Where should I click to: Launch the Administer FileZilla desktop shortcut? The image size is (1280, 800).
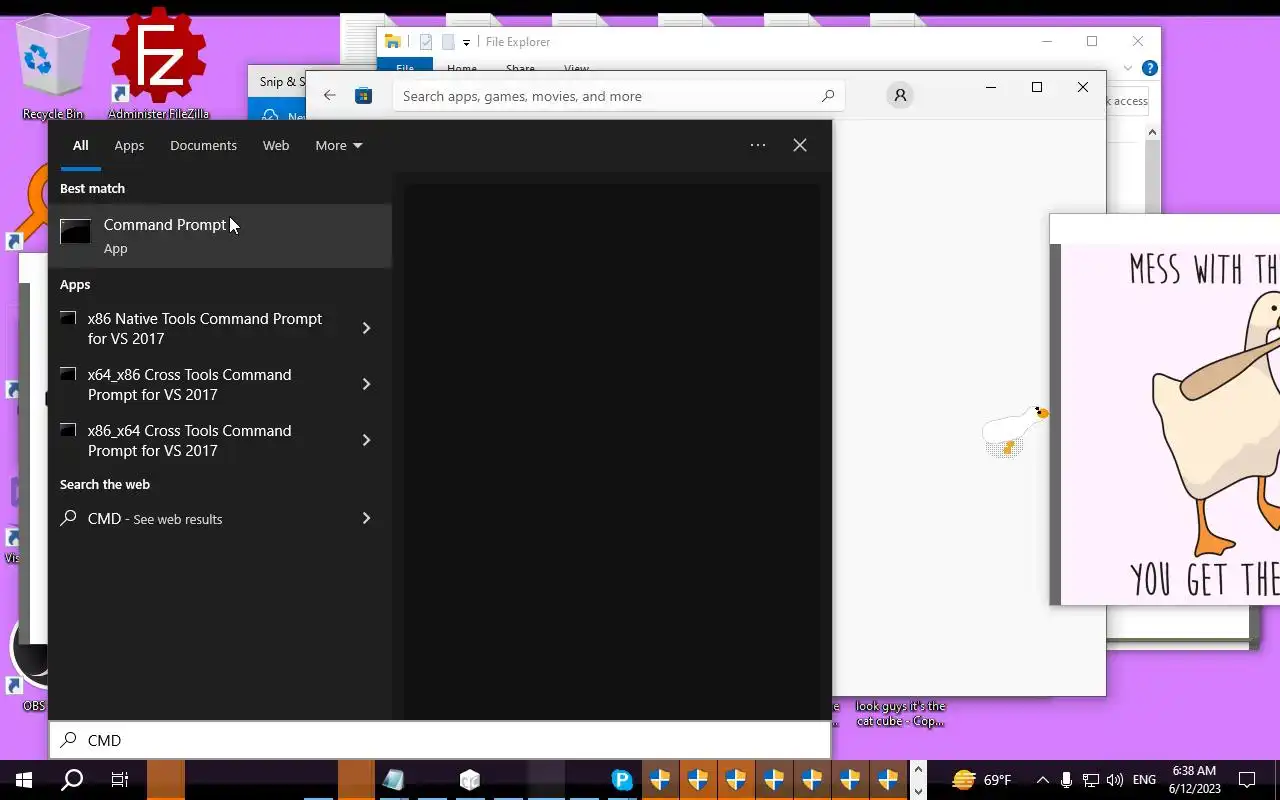(158, 65)
